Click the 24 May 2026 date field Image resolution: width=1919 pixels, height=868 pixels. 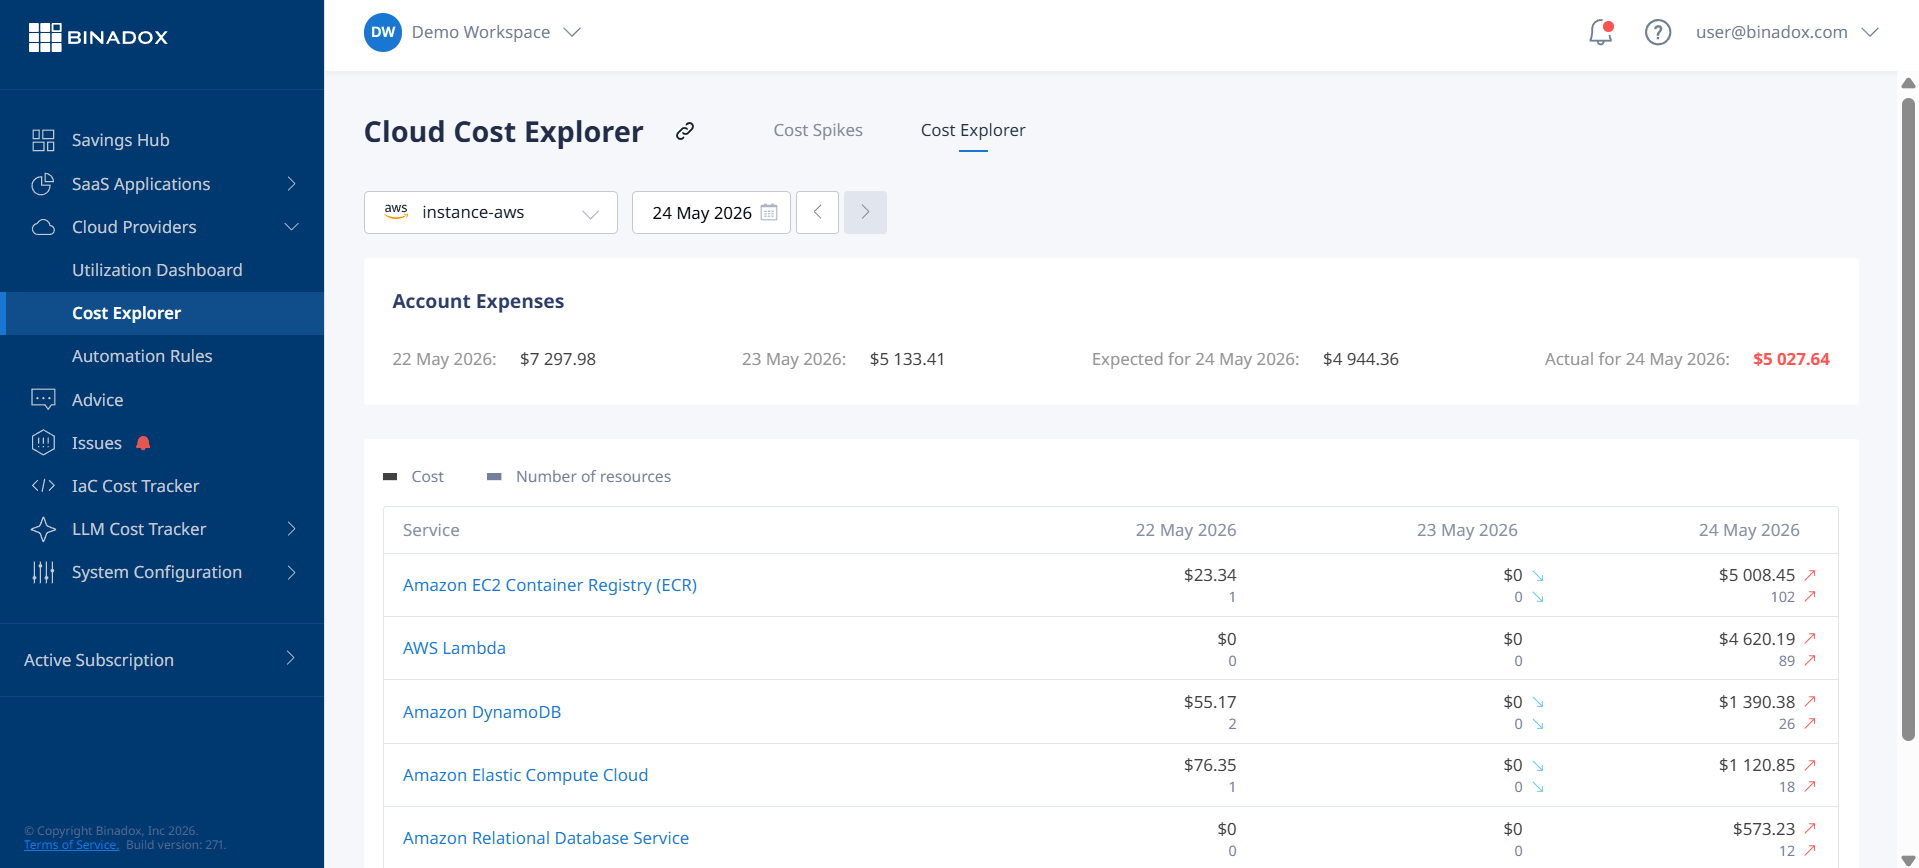[x=711, y=212]
